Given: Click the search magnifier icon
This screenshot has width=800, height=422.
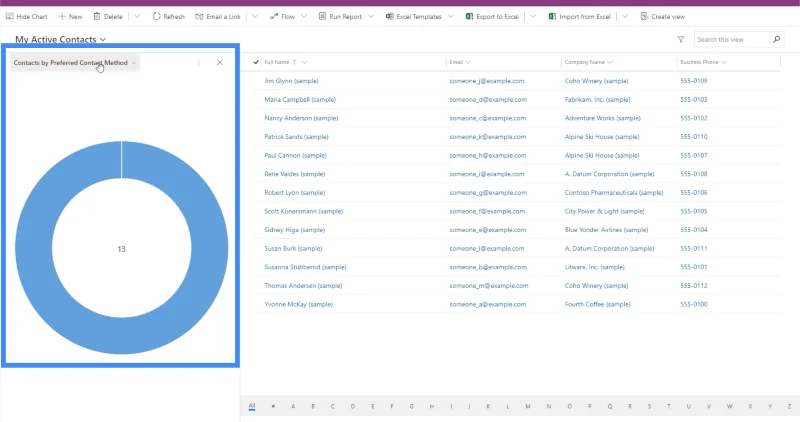Looking at the screenshot, I should [777, 39].
